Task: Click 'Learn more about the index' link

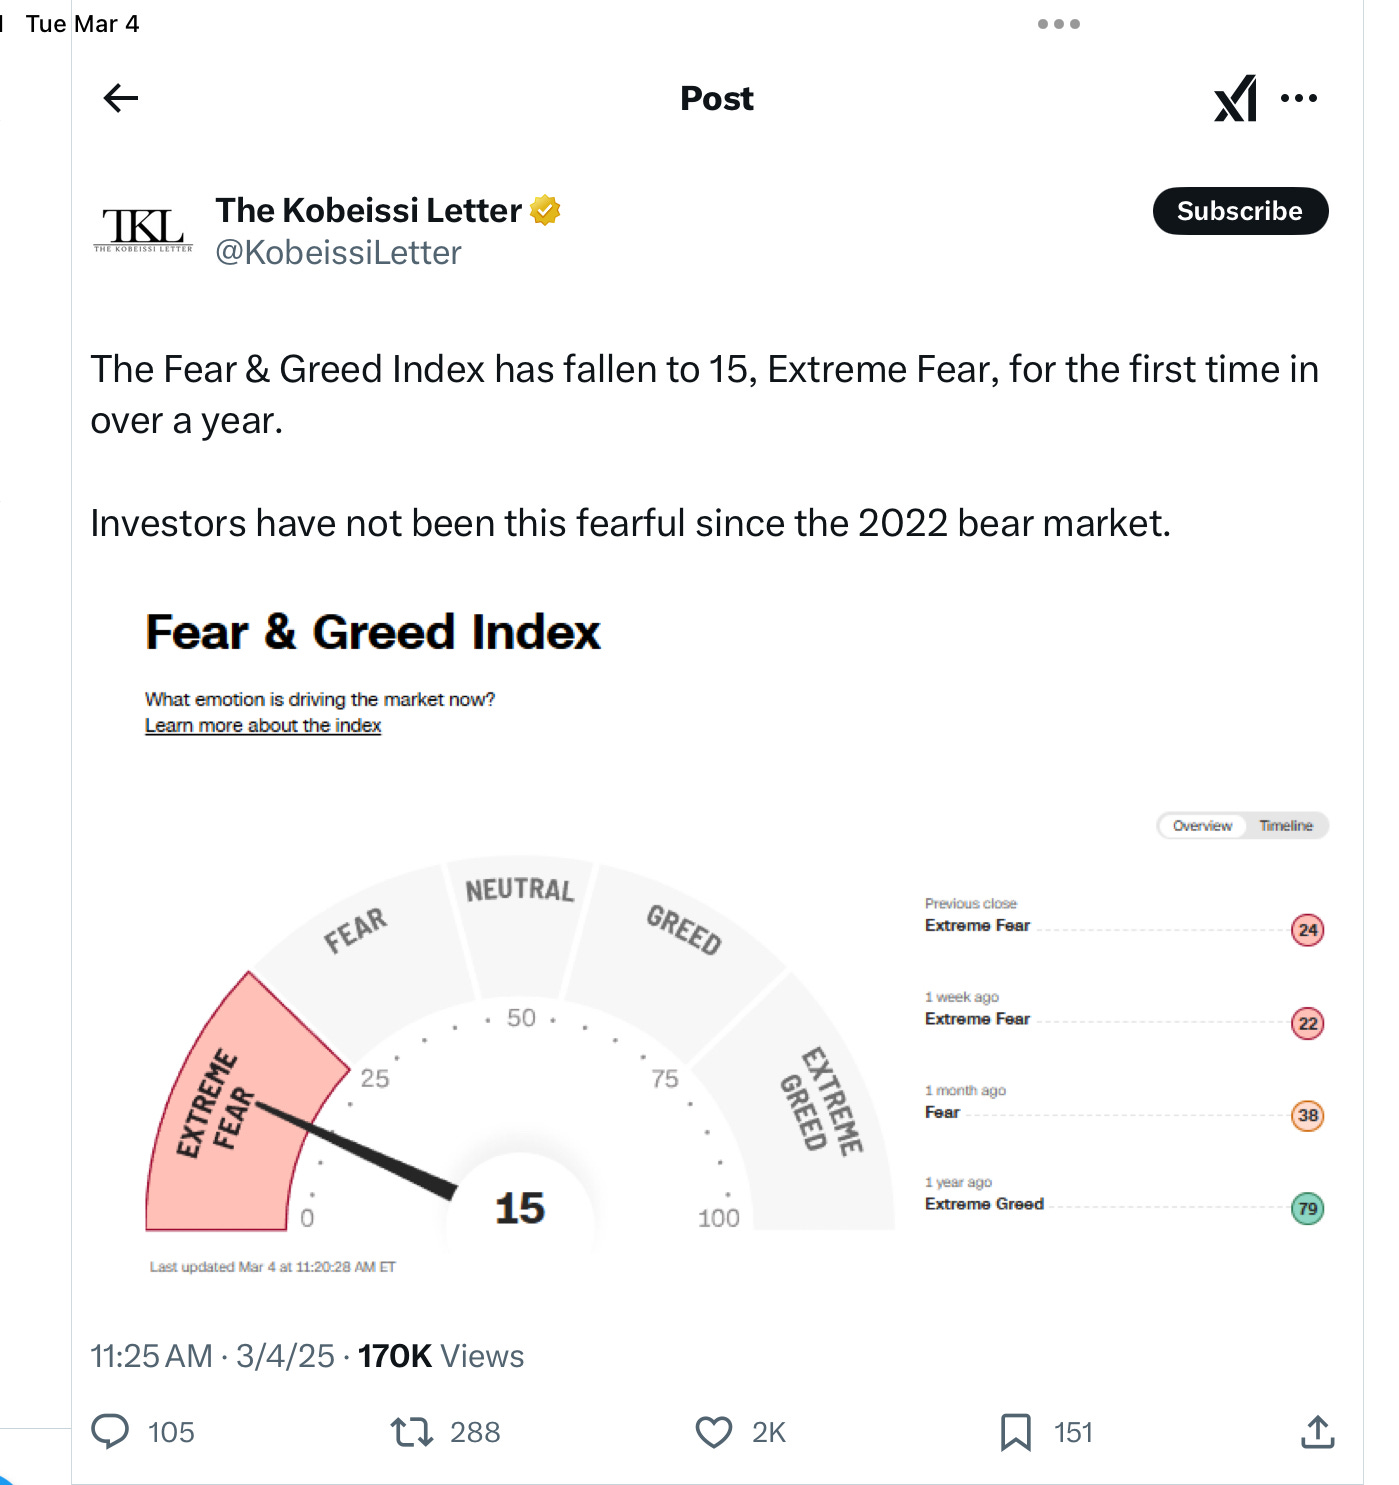Action: pyautogui.click(x=263, y=726)
